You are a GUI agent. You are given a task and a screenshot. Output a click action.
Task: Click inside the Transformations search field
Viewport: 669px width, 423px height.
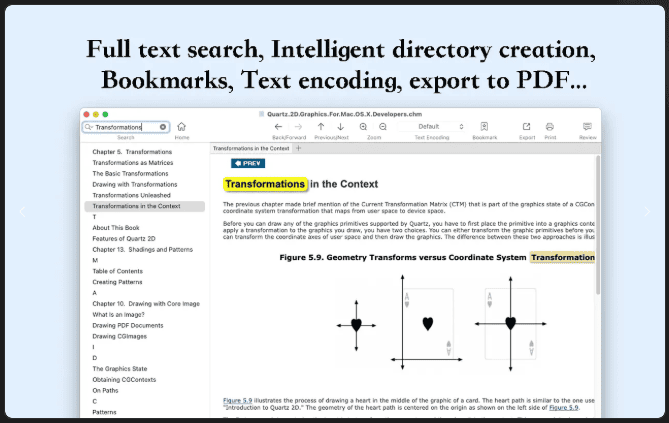click(x=126, y=127)
